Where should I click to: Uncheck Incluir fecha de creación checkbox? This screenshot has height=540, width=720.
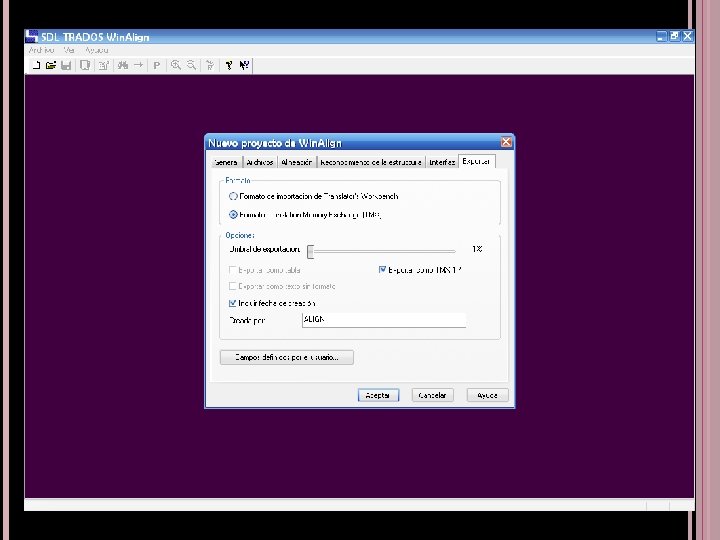[232, 303]
